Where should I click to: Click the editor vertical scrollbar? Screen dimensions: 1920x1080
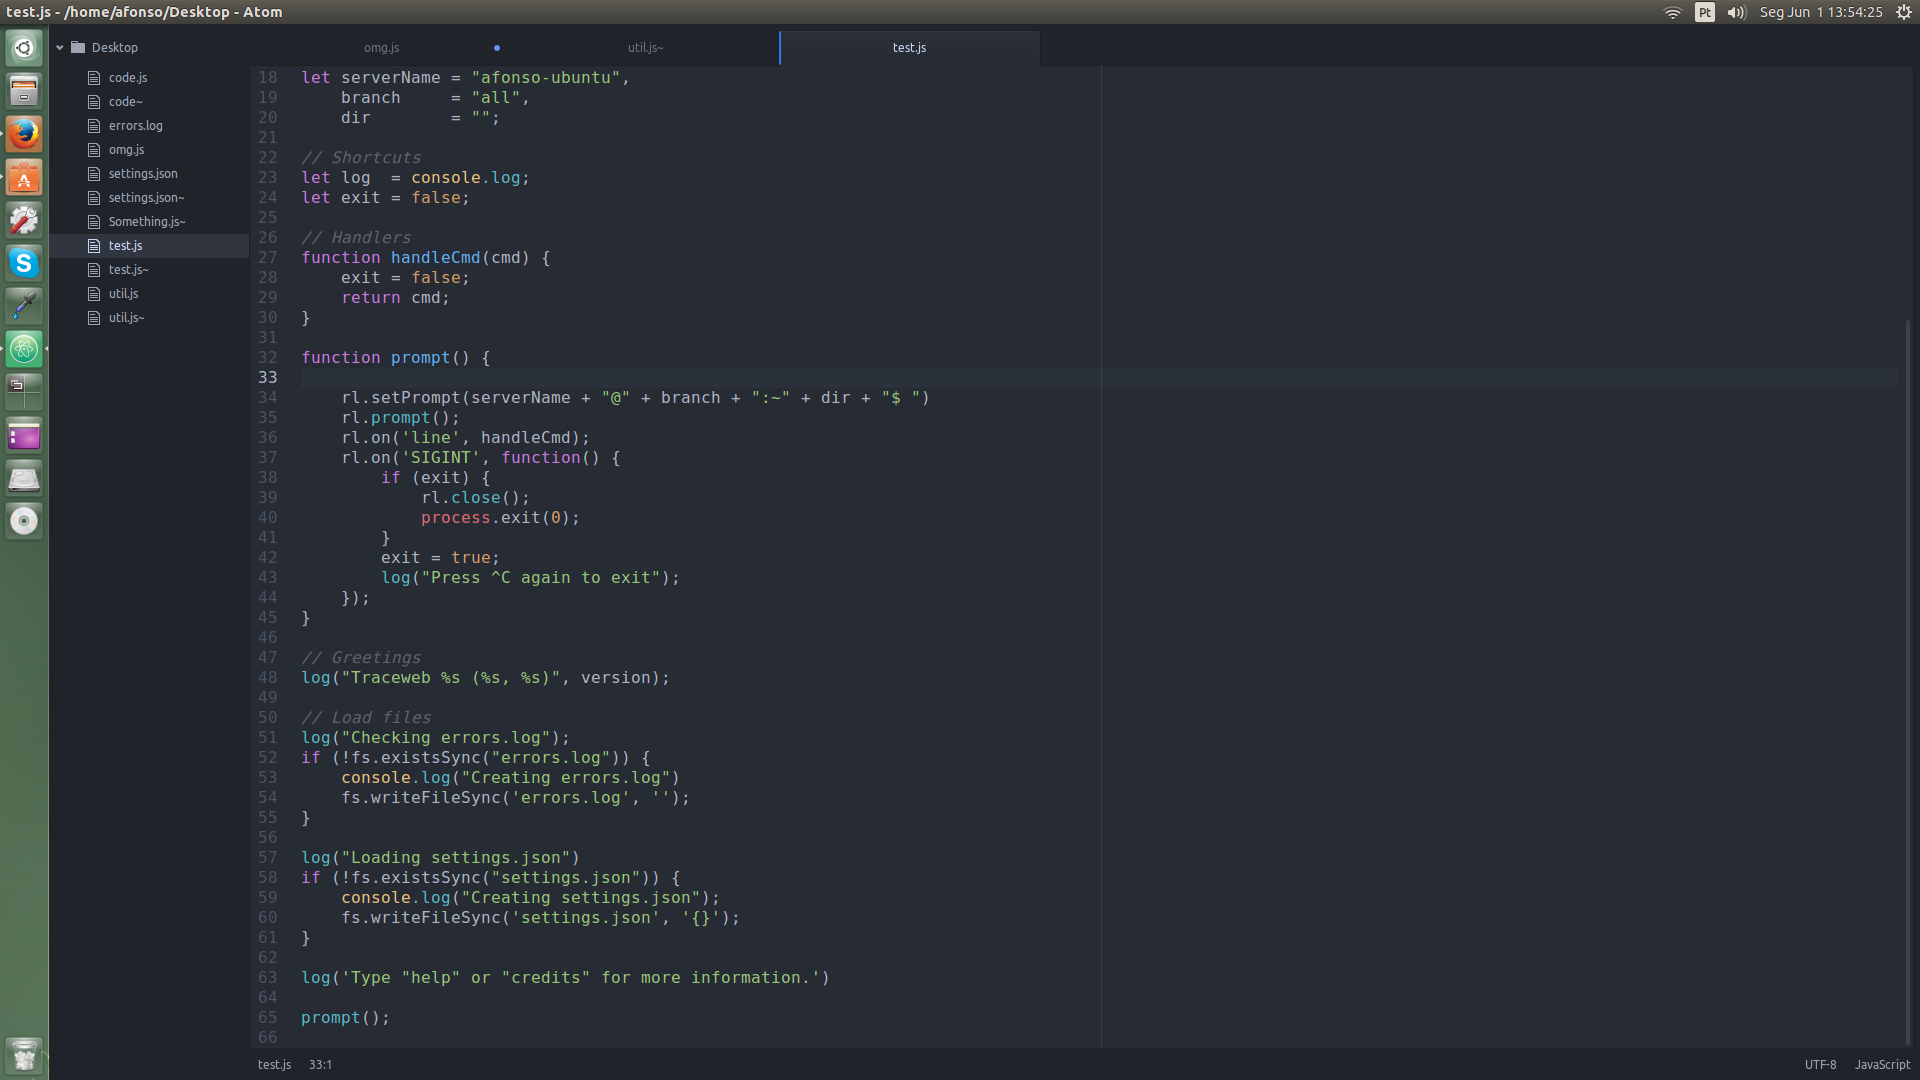click(1908, 680)
